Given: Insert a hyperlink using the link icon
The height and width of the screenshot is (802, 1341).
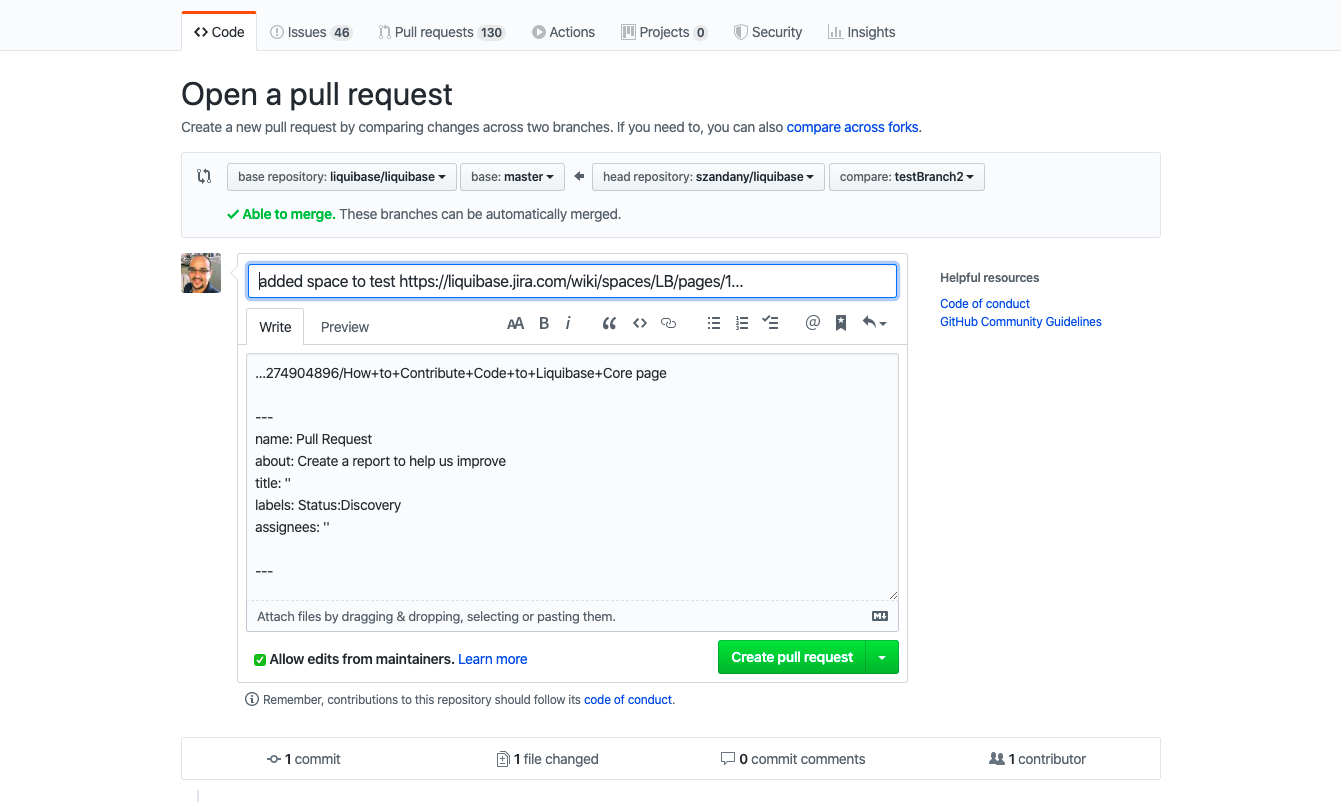Looking at the screenshot, I should coord(668,322).
